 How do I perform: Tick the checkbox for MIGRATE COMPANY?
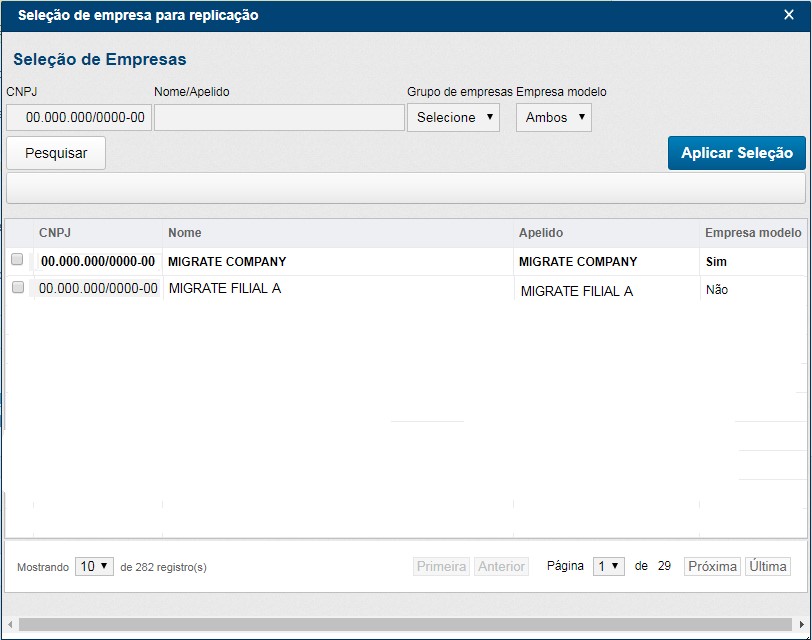tap(17, 260)
